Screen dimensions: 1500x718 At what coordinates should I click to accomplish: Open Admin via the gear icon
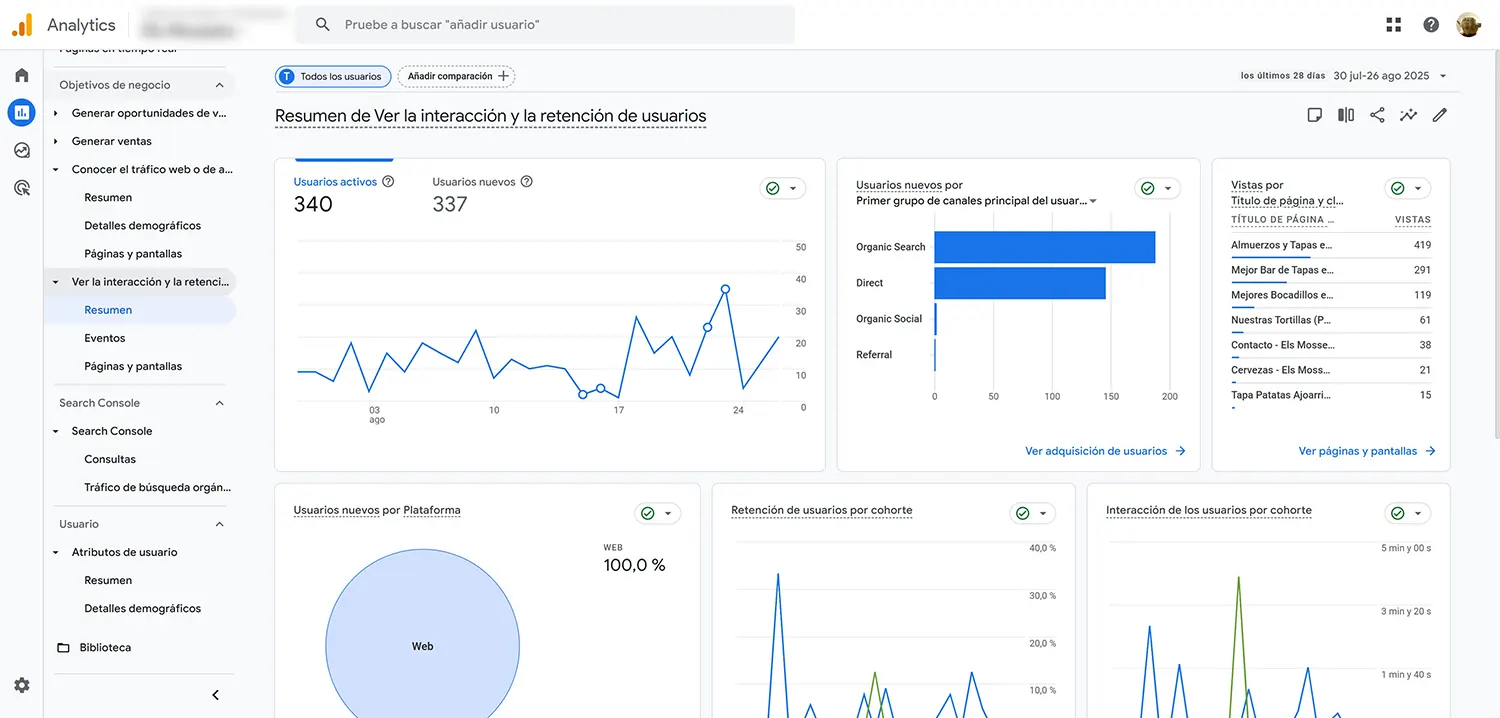click(21, 685)
